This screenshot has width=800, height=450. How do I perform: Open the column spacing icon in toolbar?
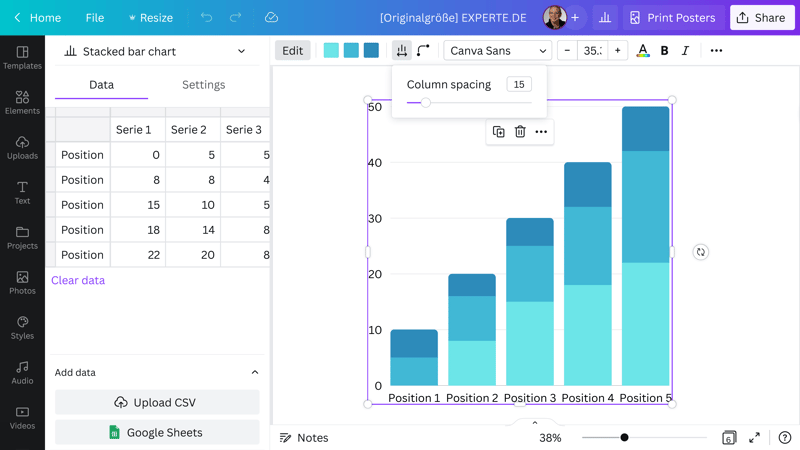(x=401, y=50)
